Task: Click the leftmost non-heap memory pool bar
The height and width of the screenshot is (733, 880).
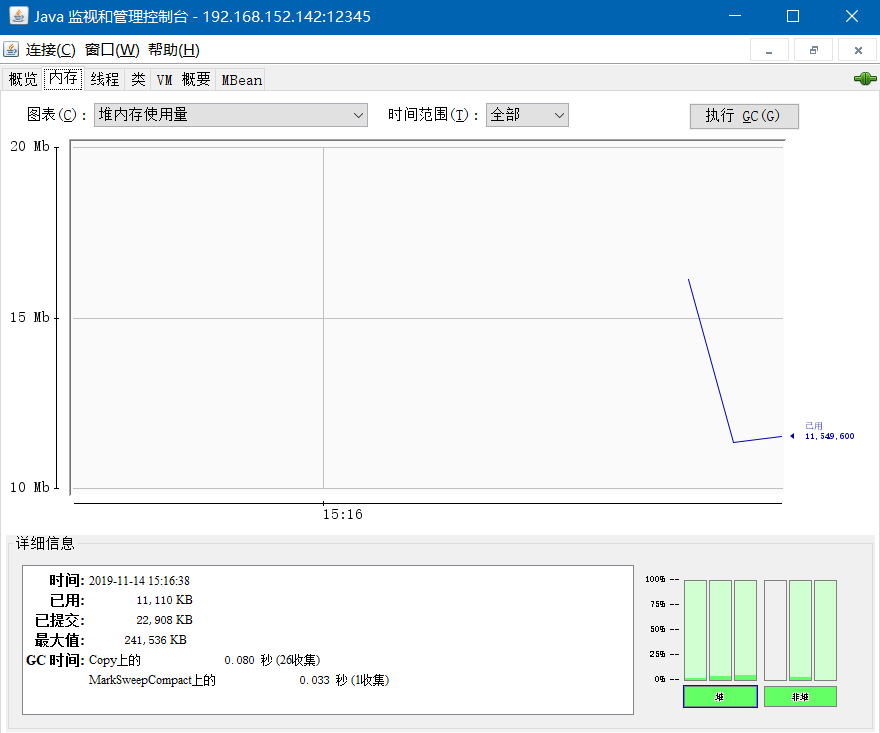Action: [776, 630]
